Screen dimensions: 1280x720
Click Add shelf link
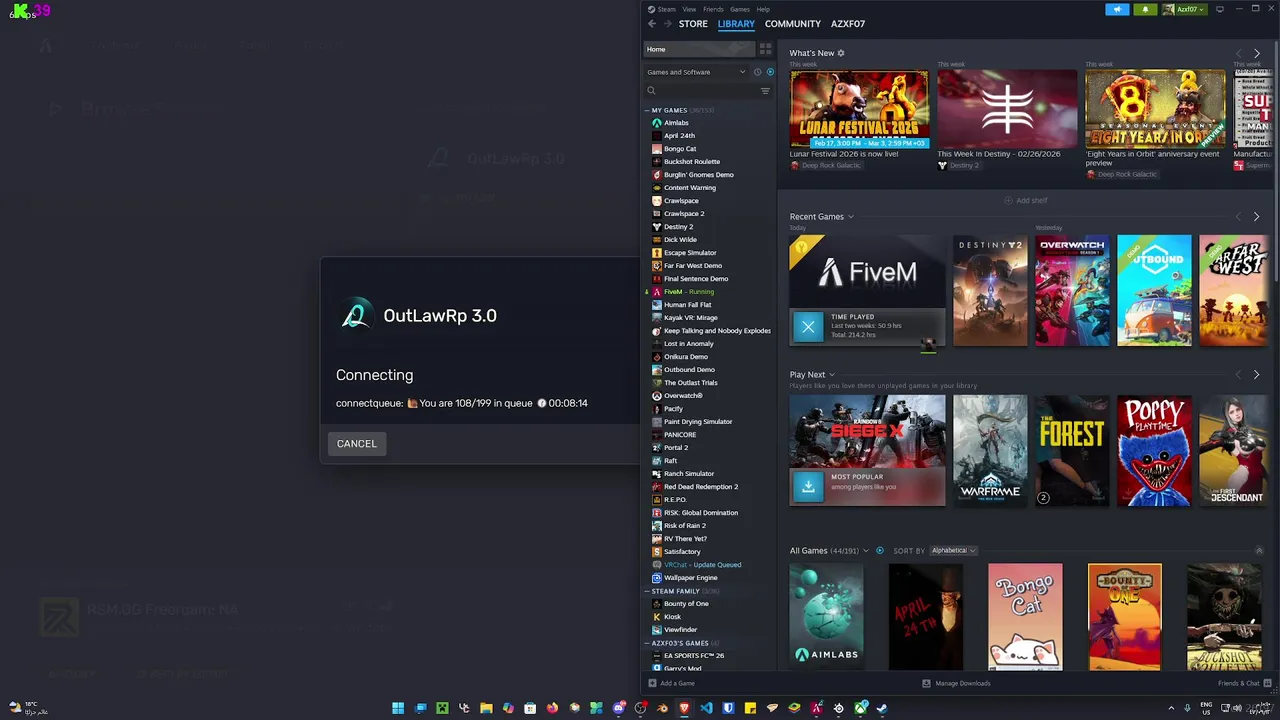1026,200
